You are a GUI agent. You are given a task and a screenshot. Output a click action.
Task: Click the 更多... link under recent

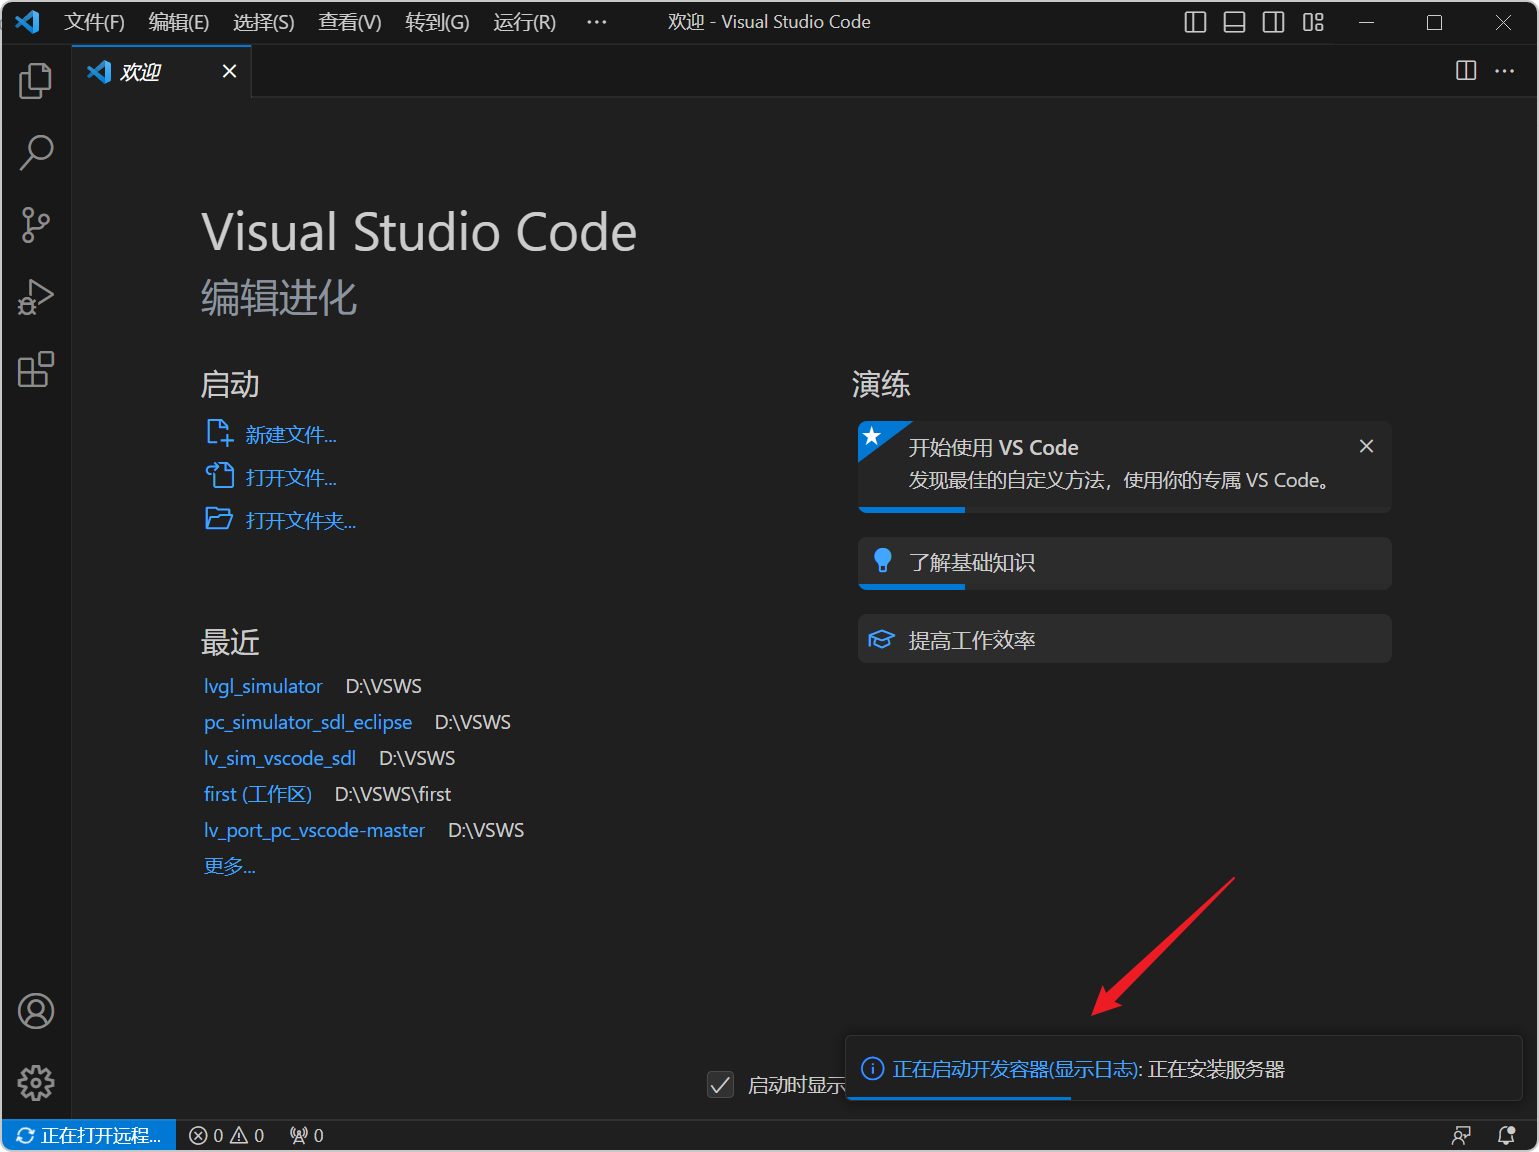pos(230,866)
